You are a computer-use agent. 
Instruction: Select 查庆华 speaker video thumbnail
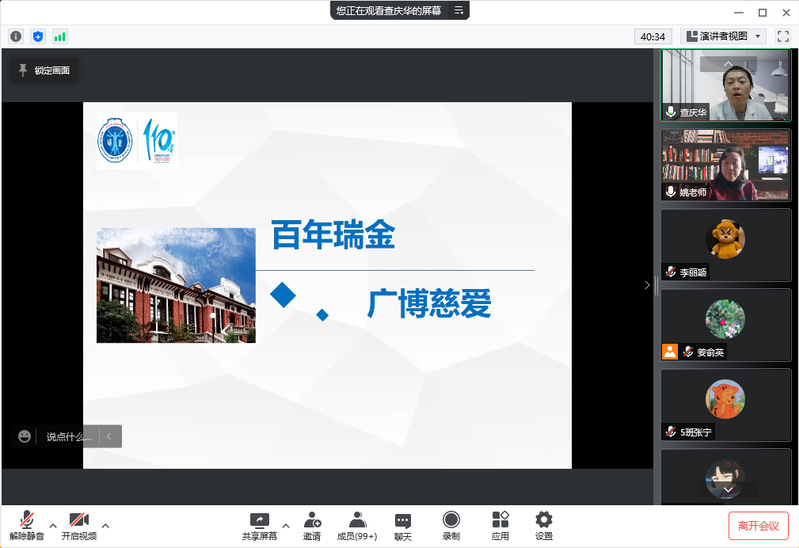(726, 85)
